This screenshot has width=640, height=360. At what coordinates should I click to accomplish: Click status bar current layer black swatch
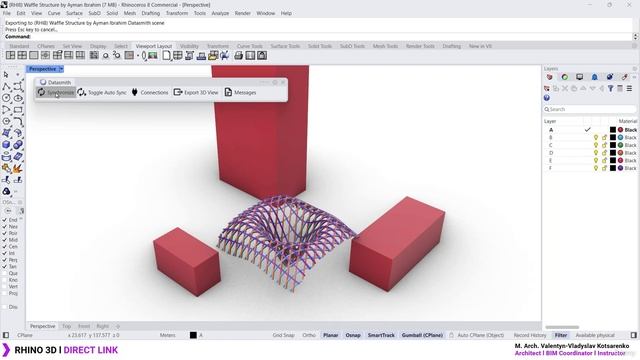(193, 335)
